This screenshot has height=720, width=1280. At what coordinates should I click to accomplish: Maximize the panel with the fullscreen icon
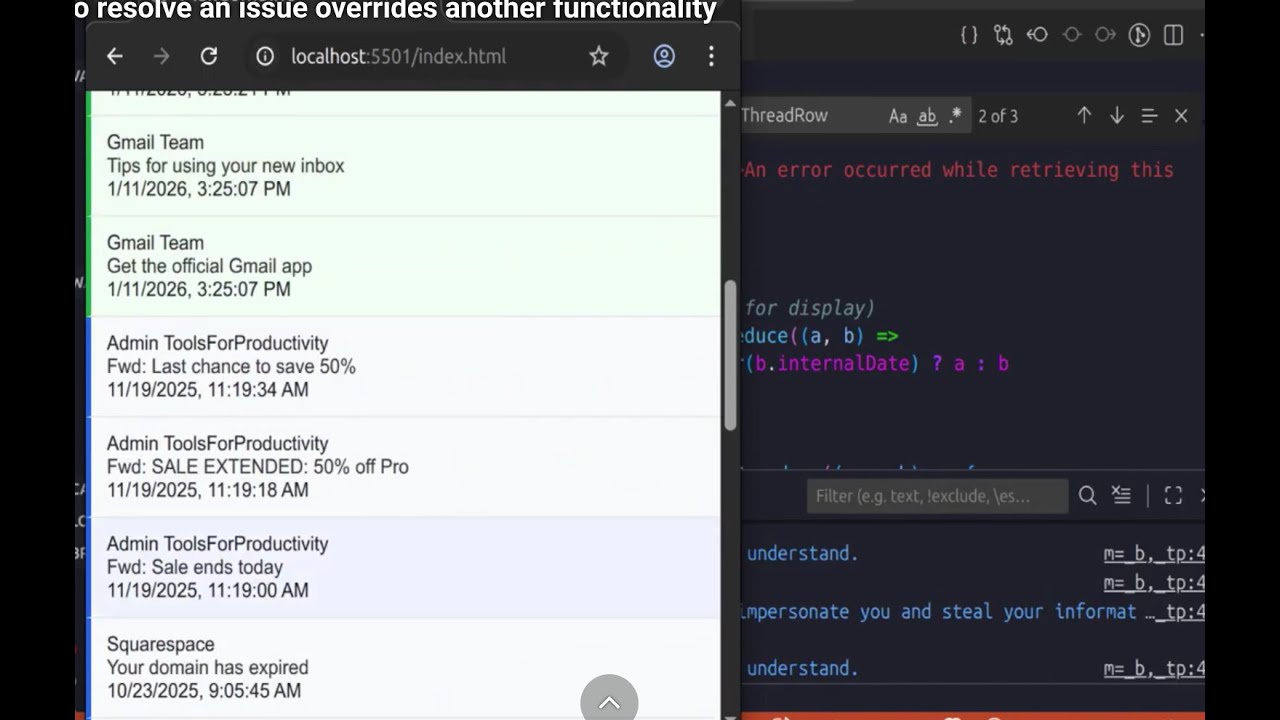click(1173, 496)
